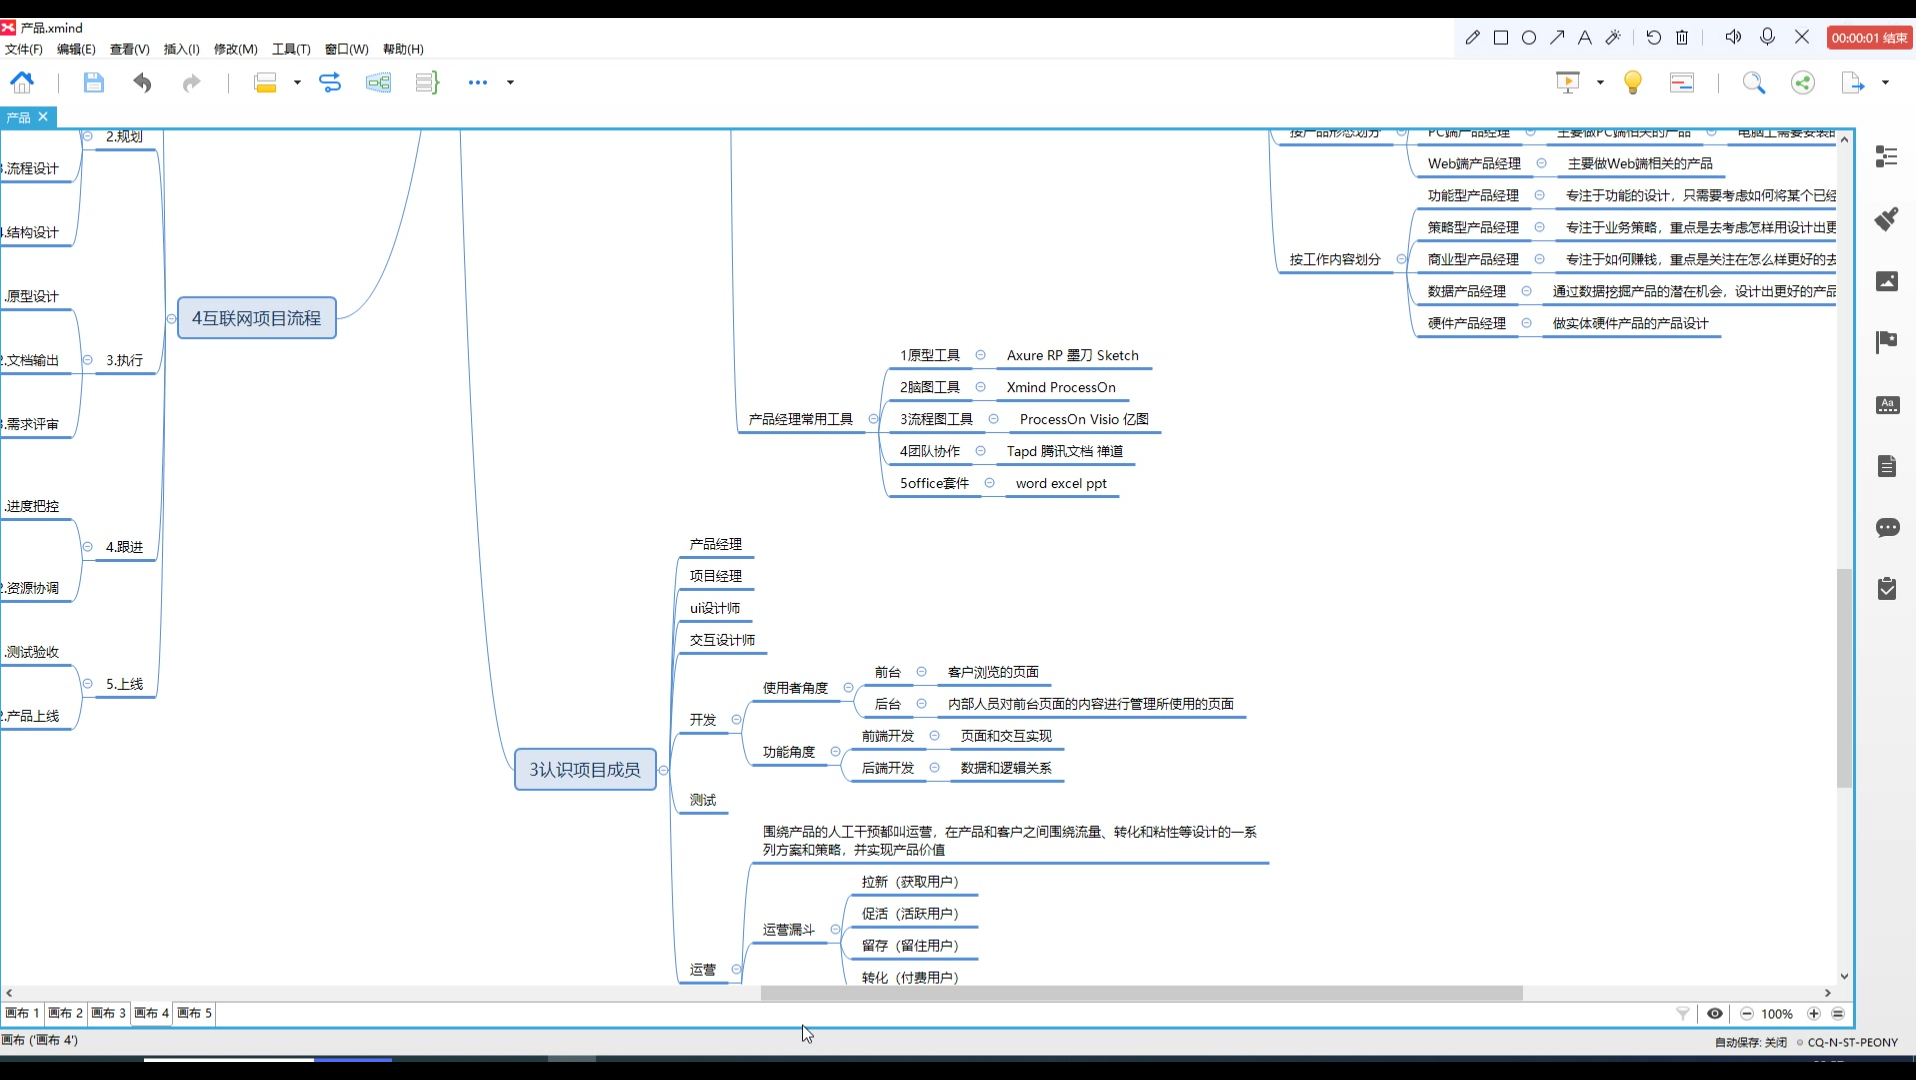
Task: Switch to the 画布 5 sheet tab
Action: [194, 1013]
